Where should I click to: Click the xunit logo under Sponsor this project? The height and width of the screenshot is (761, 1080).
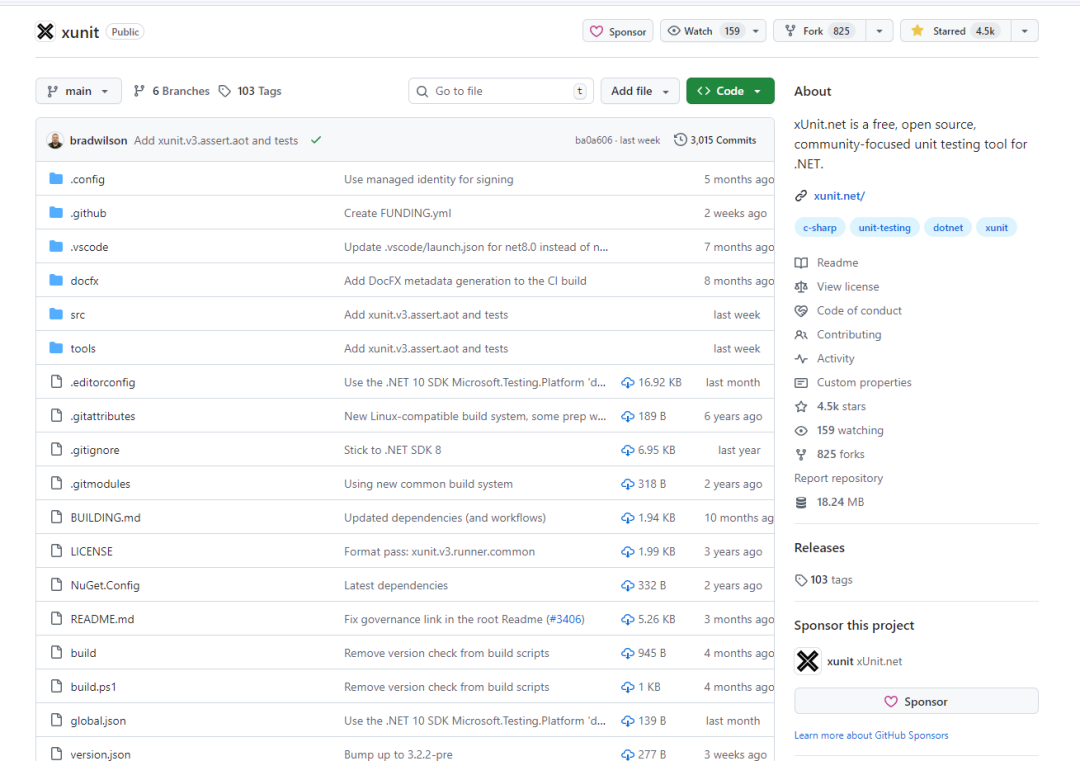[808, 661]
